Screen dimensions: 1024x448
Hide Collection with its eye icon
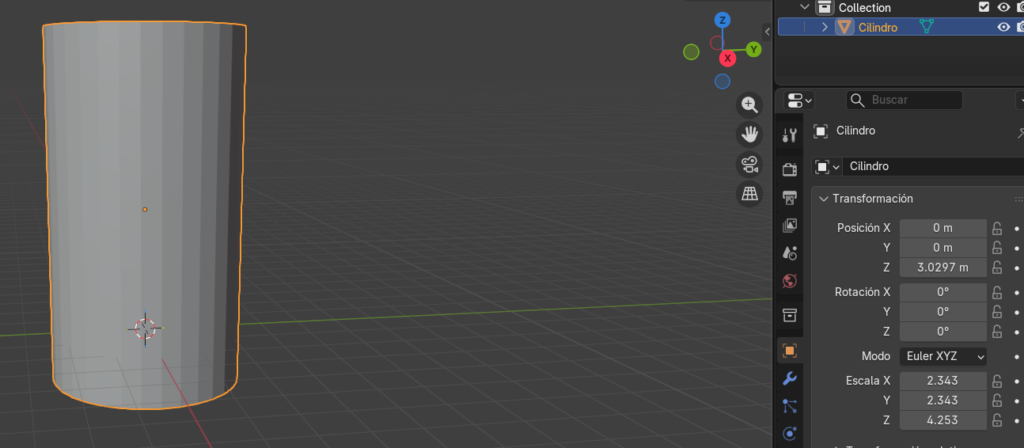click(1004, 7)
